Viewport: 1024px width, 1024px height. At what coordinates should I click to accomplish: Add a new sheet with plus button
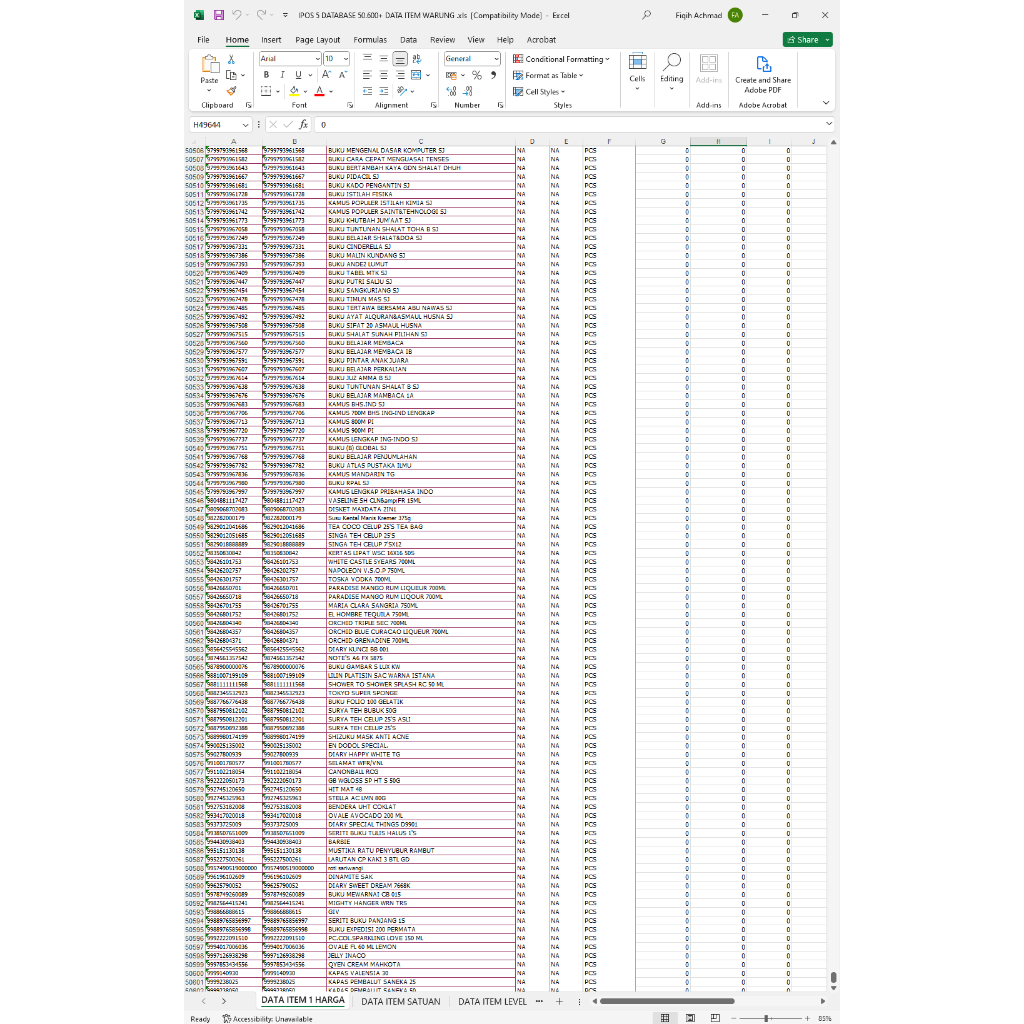[x=559, y=1001]
